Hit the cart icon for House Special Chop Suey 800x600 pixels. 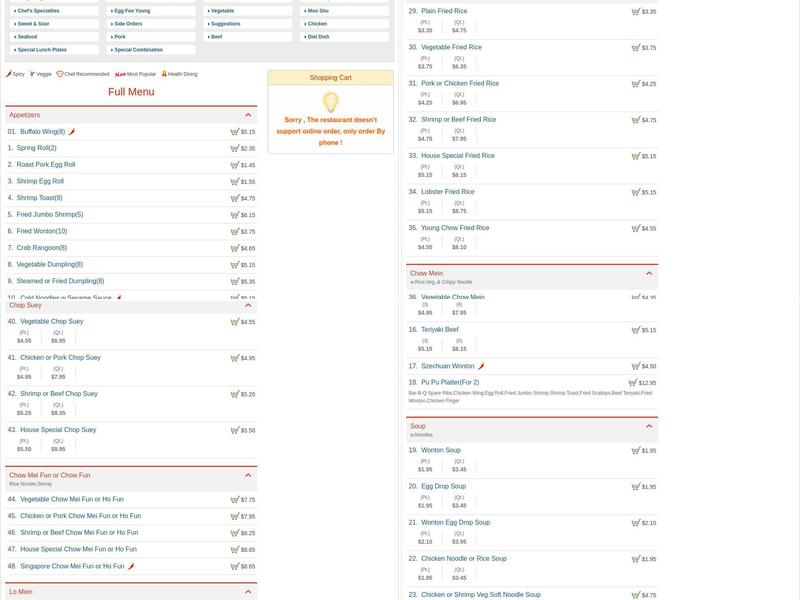235,430
